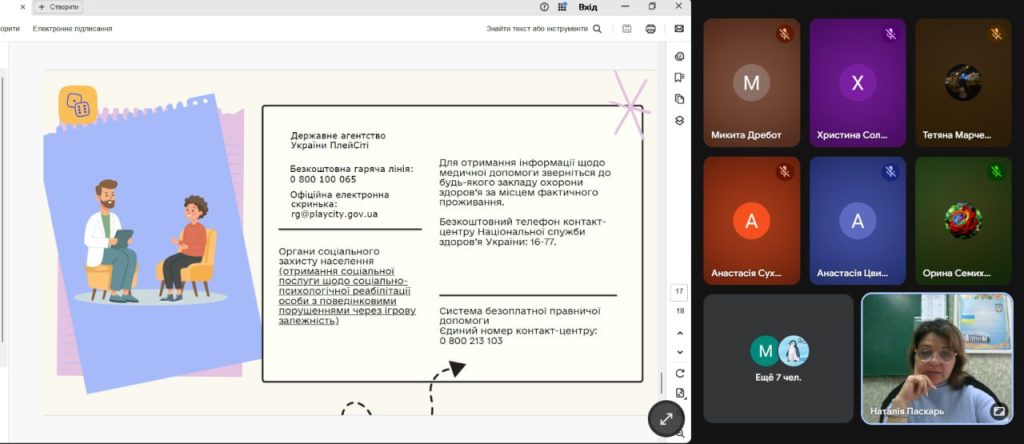Open the layers panel icon in sidebar
This screenshot has height=444, width=1024.
[x=679, y=120]
